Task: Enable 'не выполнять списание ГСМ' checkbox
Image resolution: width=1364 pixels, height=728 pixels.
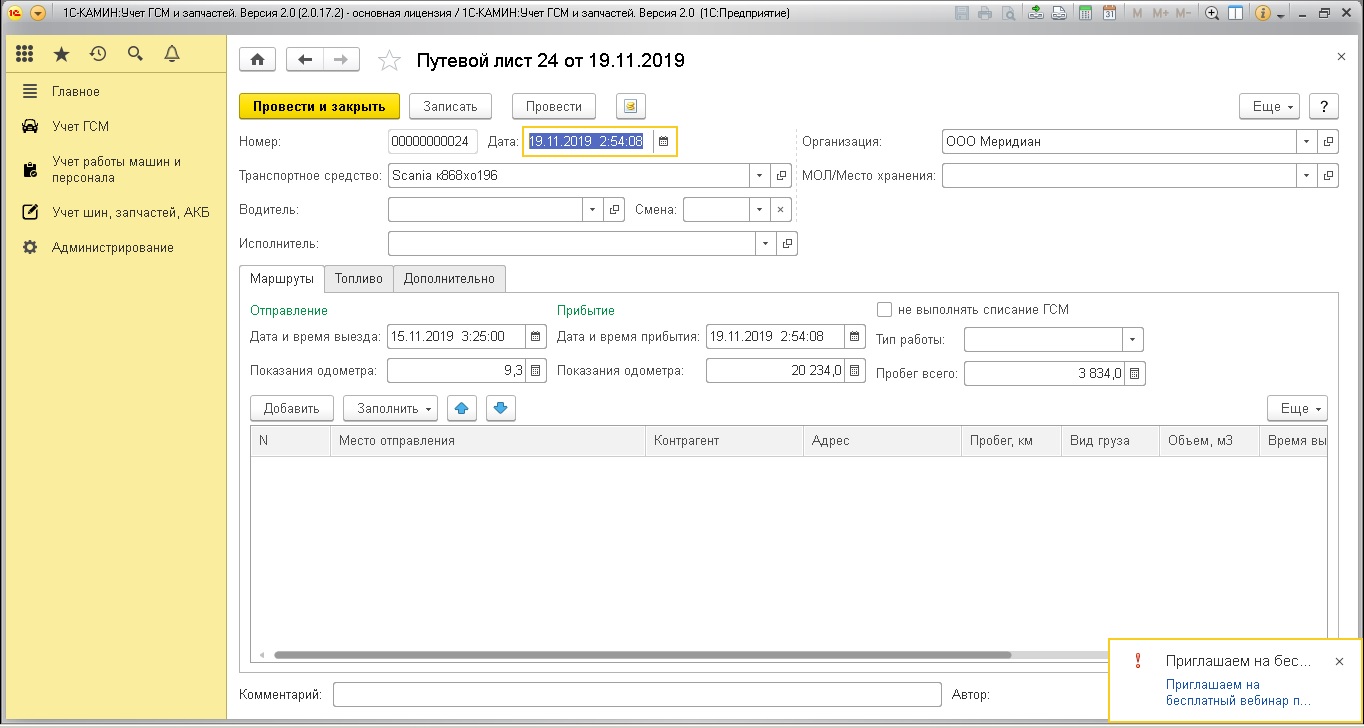Action: pos(884,310)
